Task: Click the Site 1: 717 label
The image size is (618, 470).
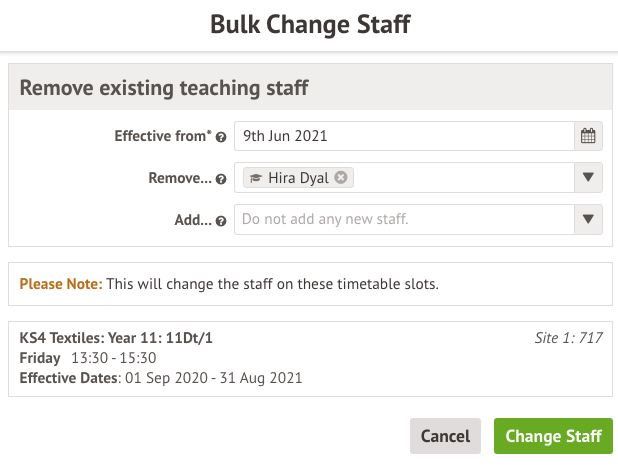Action: (x=569, y=338)
